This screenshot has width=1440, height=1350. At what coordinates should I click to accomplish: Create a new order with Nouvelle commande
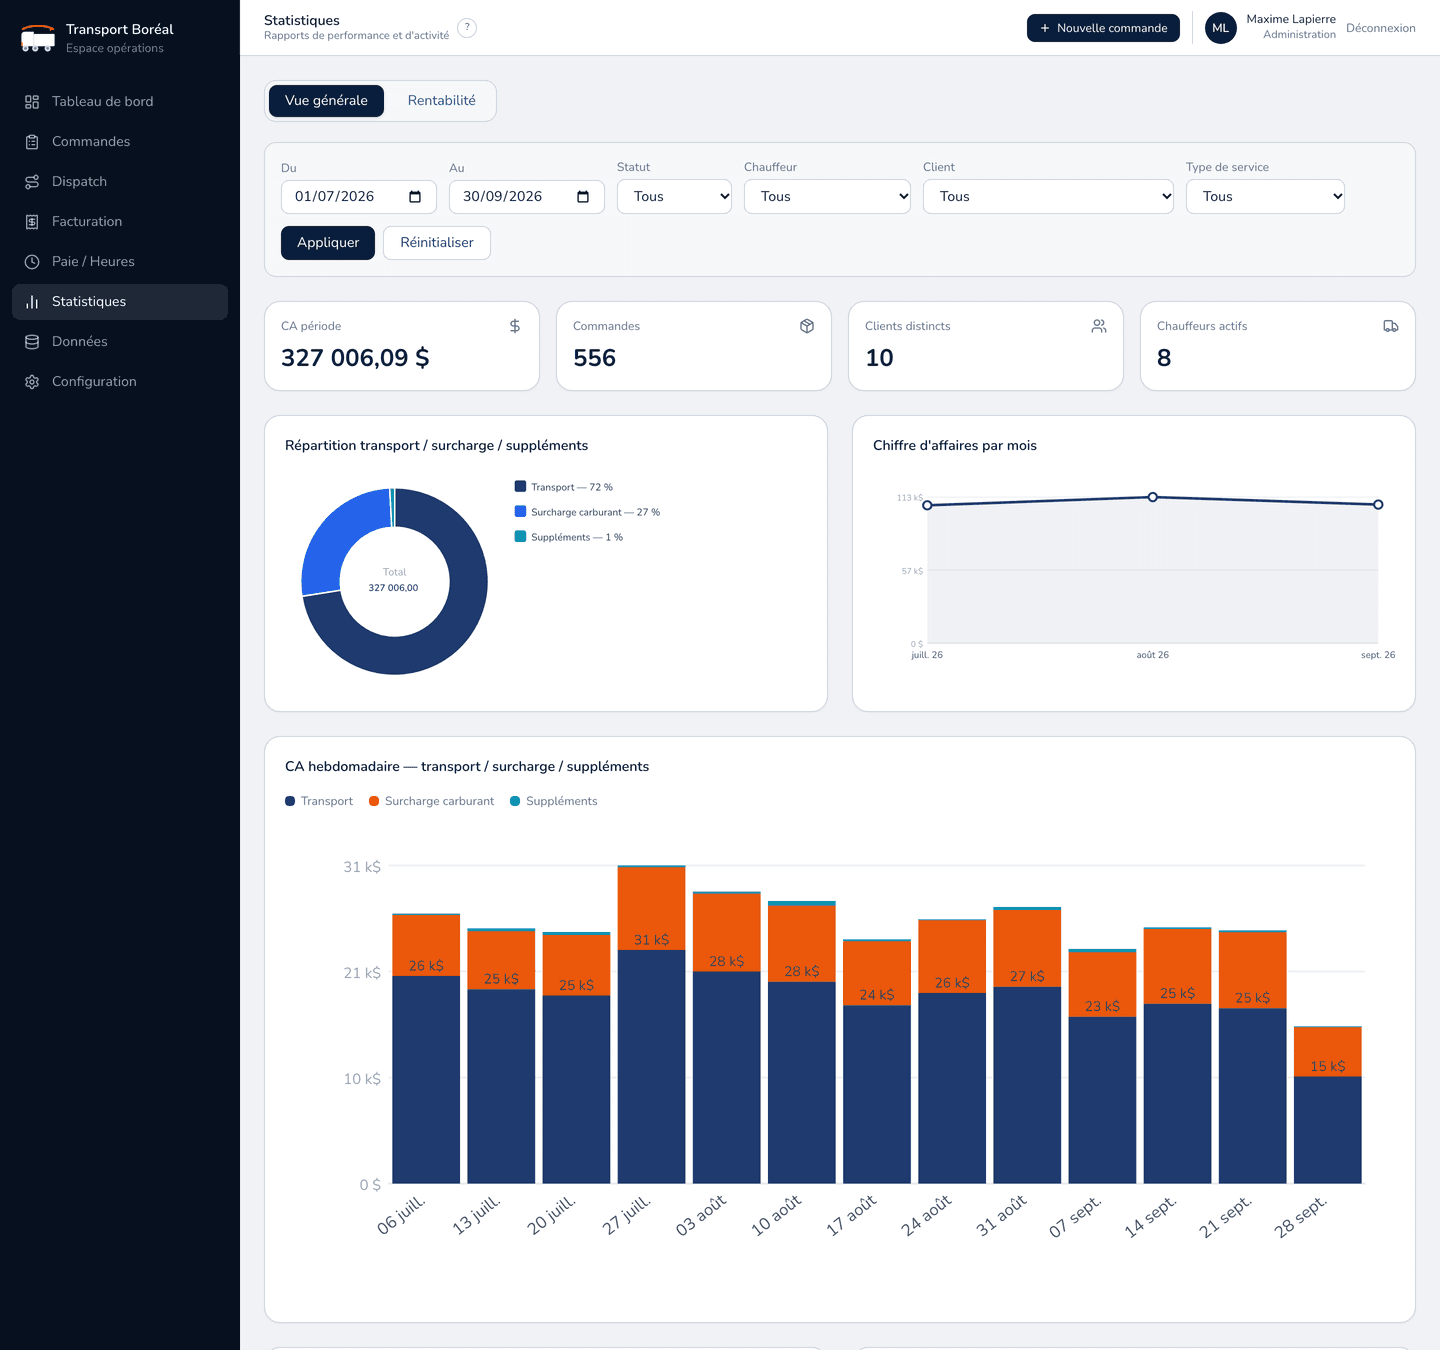click(1103, 28)
